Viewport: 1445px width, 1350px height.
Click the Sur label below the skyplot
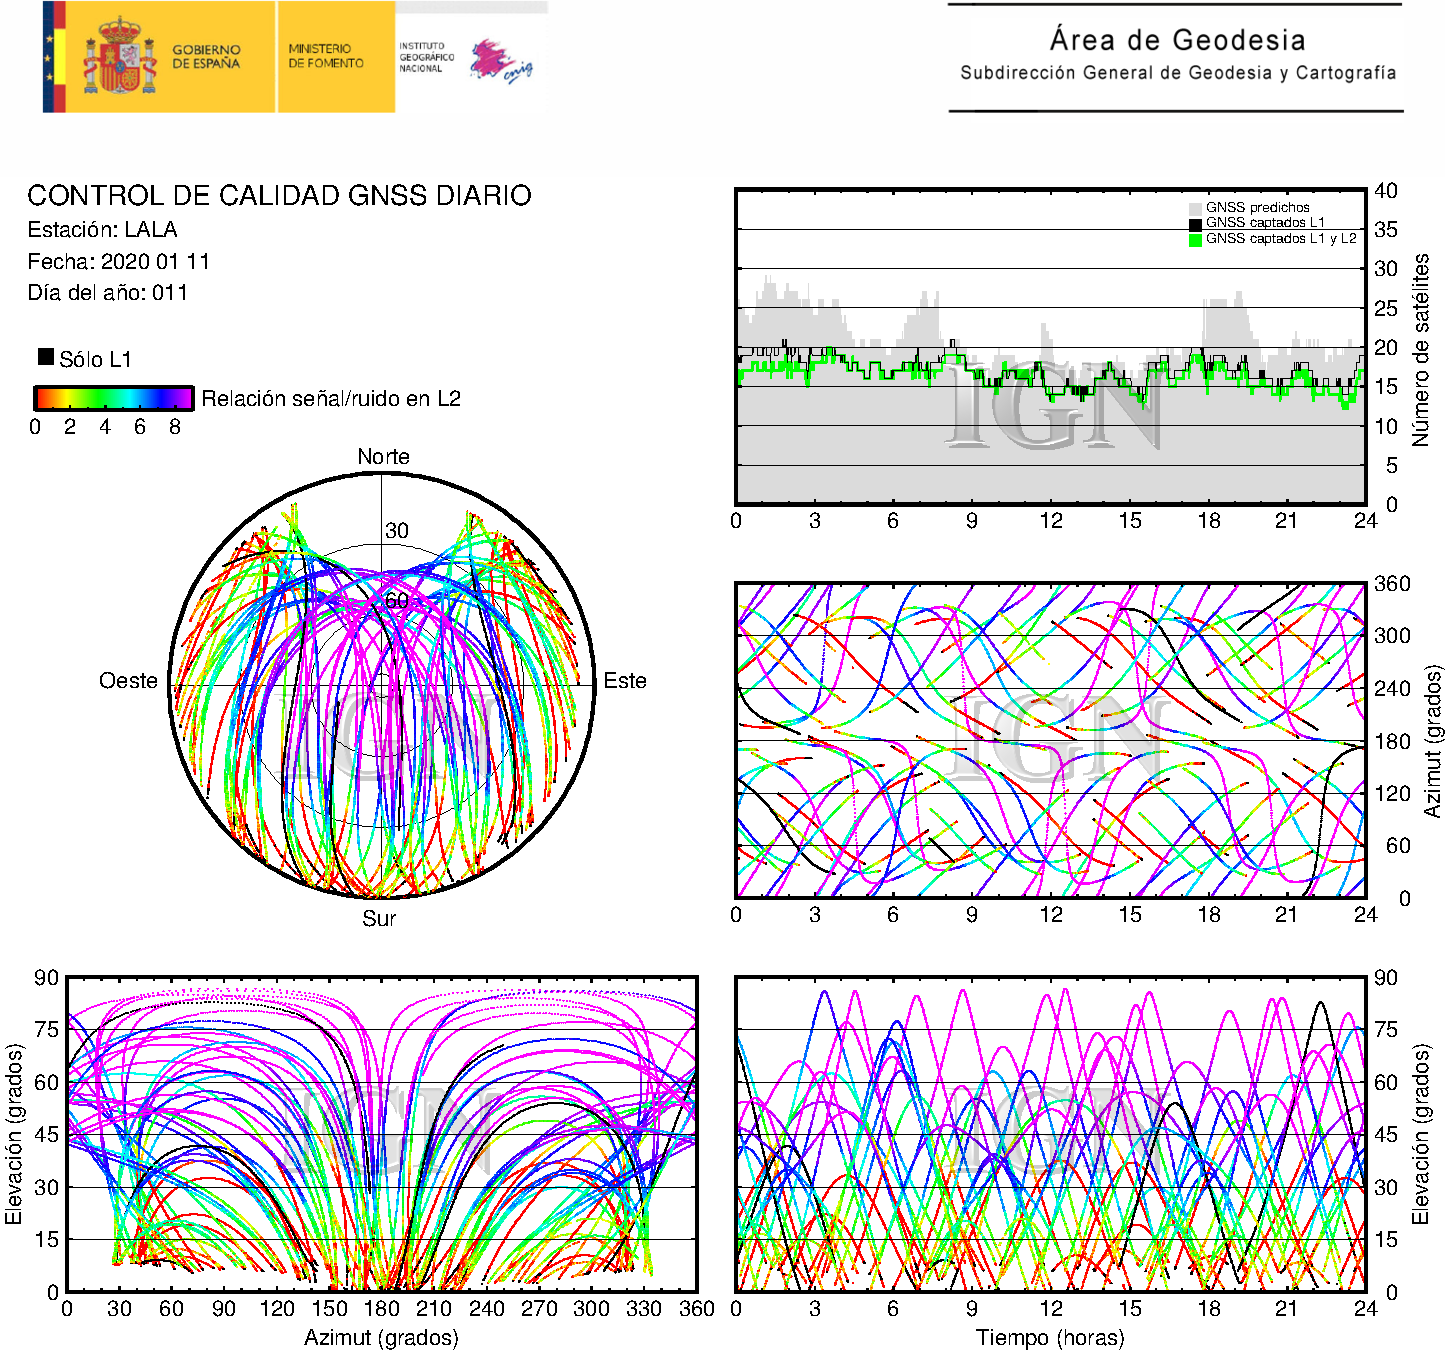click(x=379, y=918)
